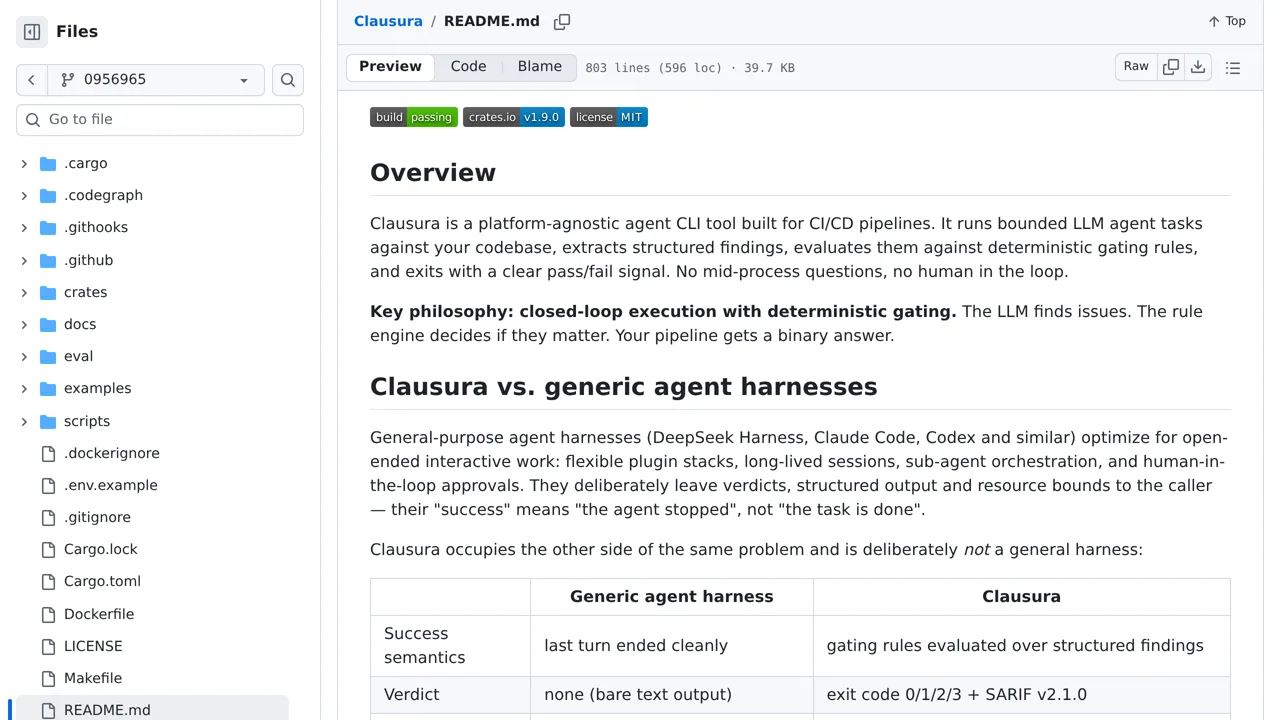This screenshot has height=720, width=1280.
Task: Switch to the Preview tab
Action: [390, 67]
